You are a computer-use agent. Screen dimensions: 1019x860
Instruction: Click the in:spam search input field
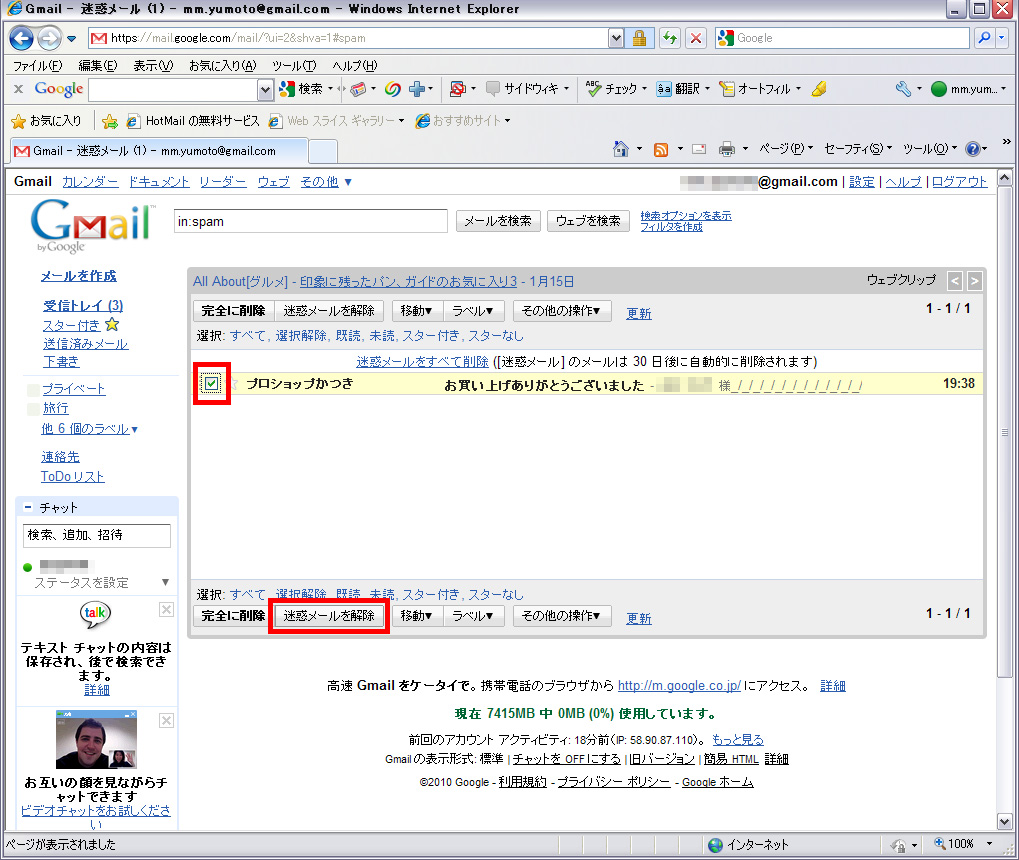pyautogui.click(x=311, y=221)
